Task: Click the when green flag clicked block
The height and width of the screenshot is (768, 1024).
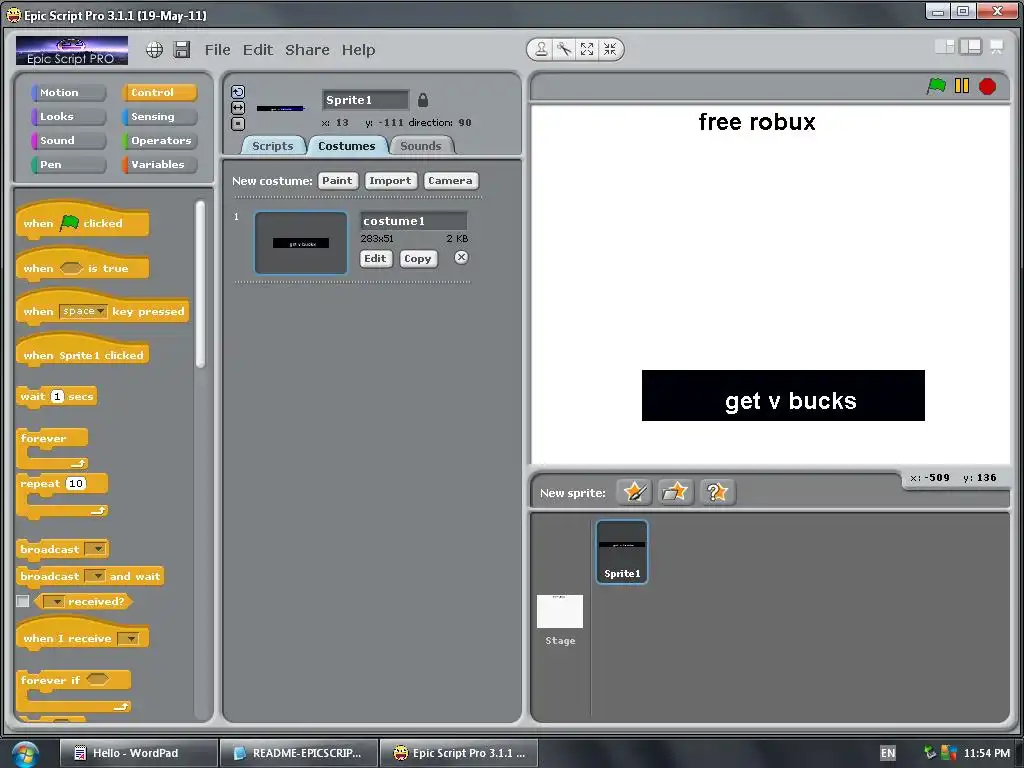Action: [82, 221]
